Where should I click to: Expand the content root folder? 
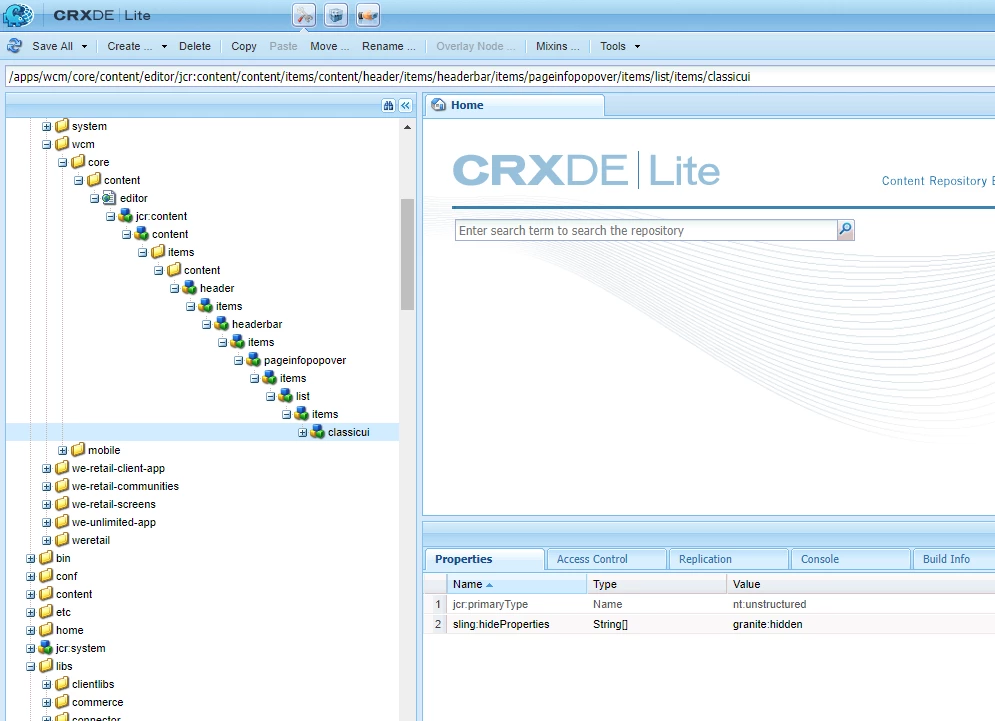point(30,594)
